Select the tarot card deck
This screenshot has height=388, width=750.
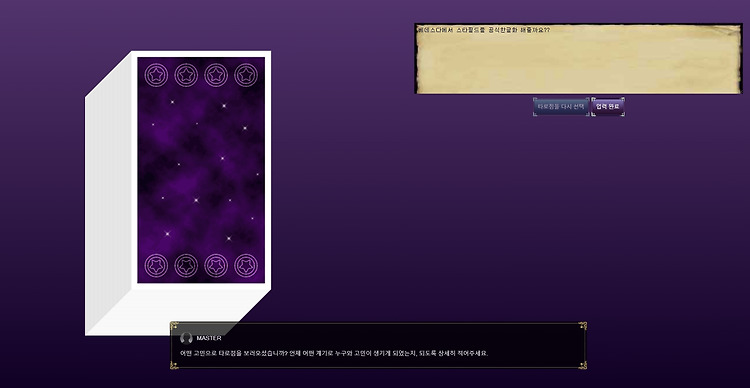point(178,193)
